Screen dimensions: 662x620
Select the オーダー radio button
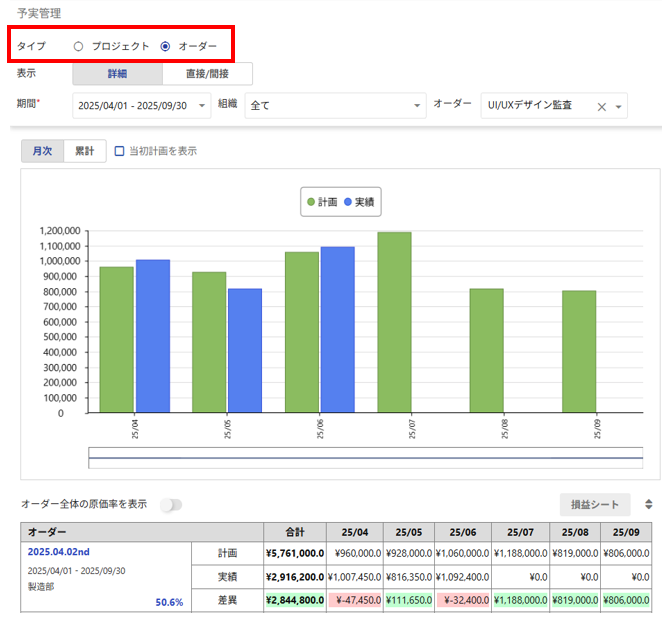coord(166,46)
